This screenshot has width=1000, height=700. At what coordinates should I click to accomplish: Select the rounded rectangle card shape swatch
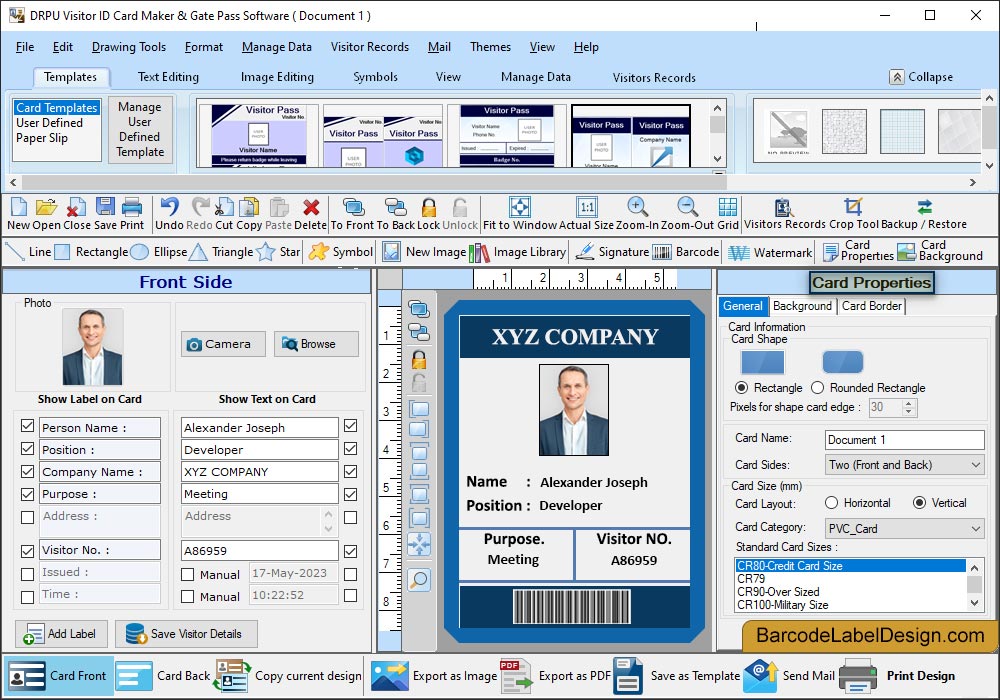click(842, 361)
